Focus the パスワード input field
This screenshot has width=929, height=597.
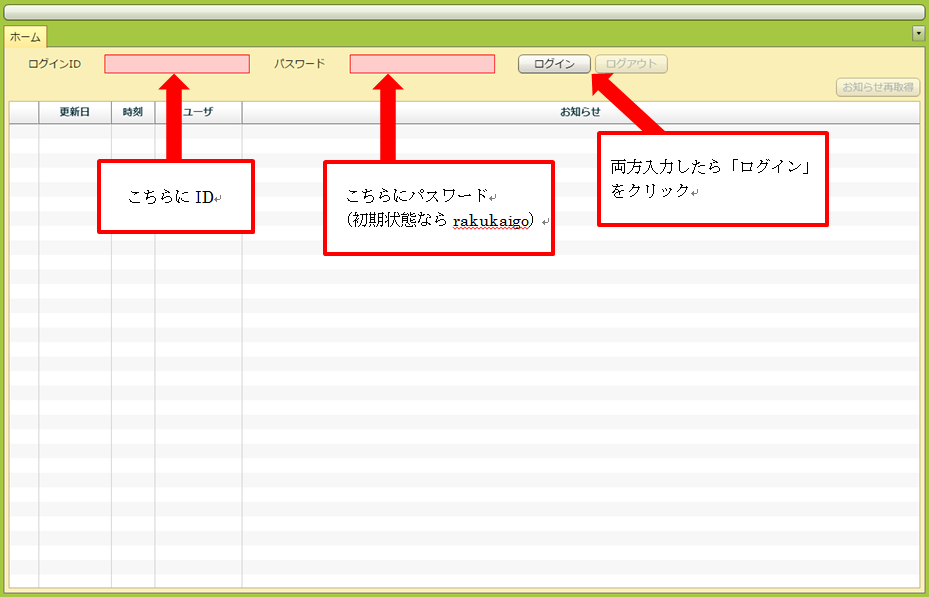tap(422, 64)
